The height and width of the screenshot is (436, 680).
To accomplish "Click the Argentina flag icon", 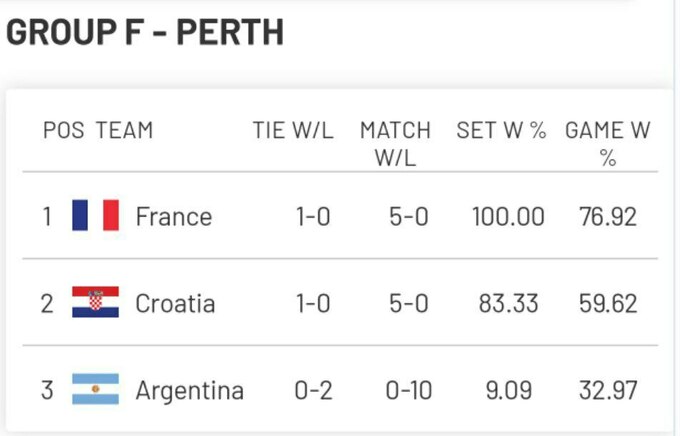I will [95, 390].
